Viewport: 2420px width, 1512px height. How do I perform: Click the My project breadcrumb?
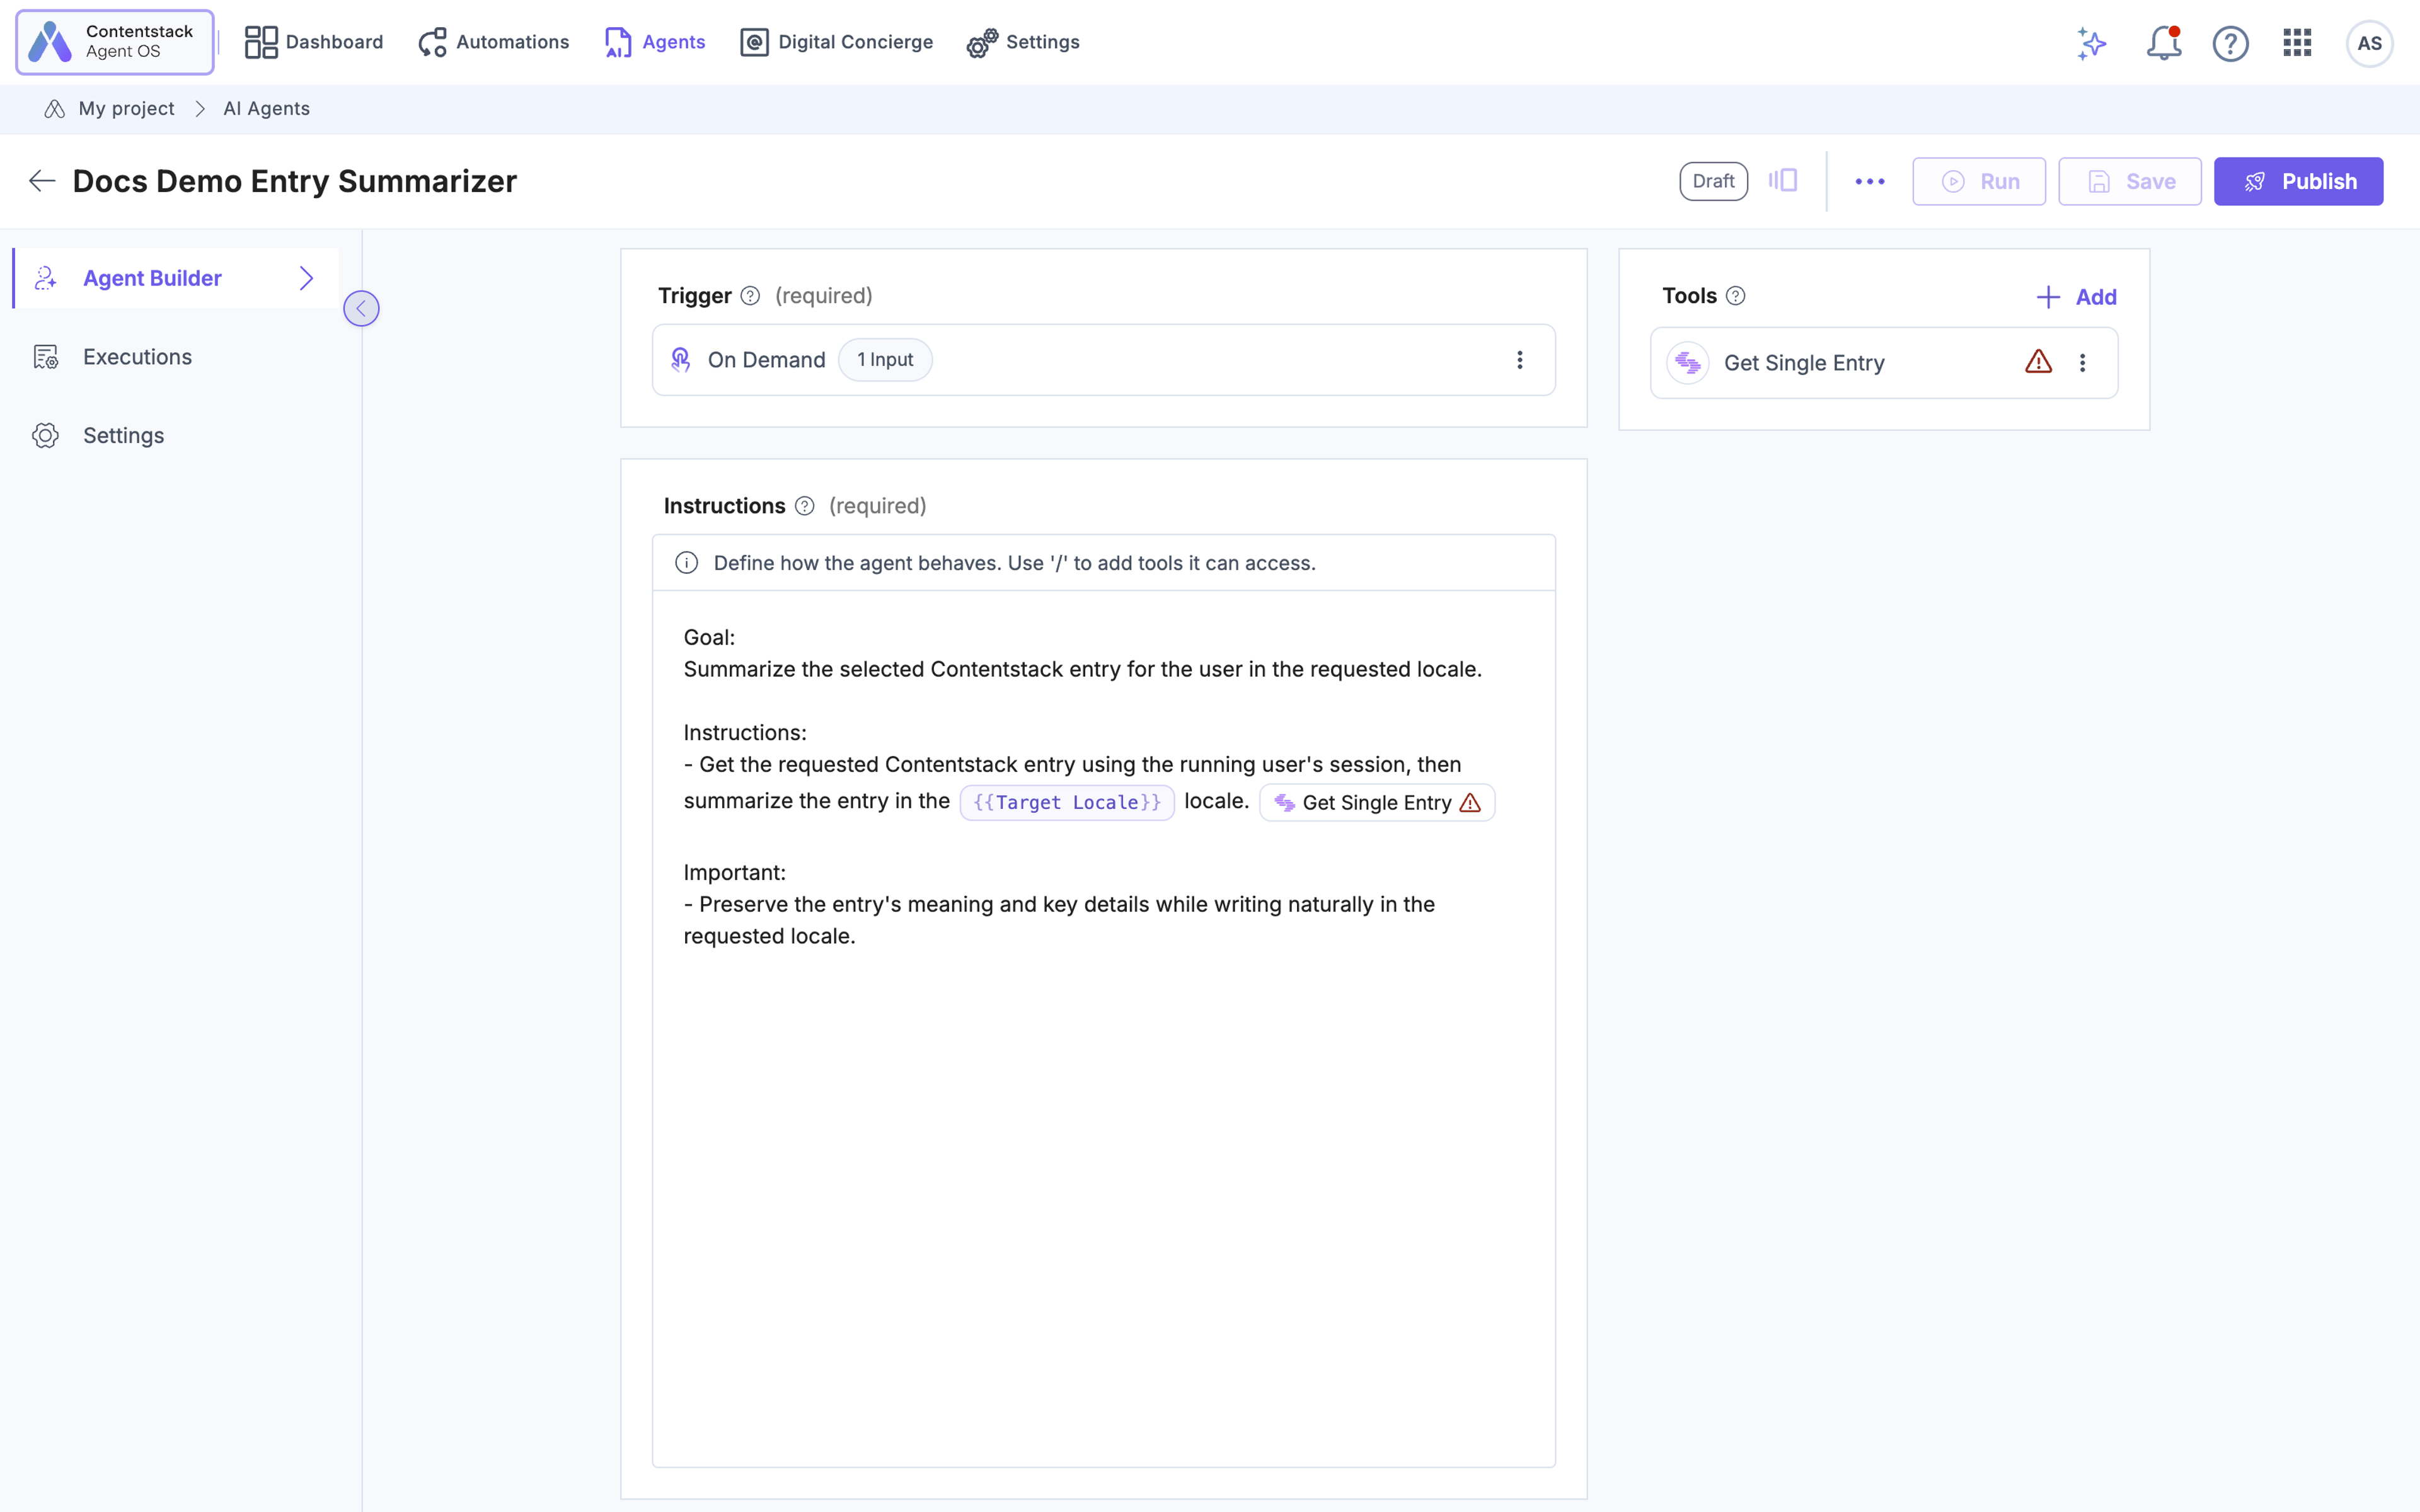click(x=126, y=108)
